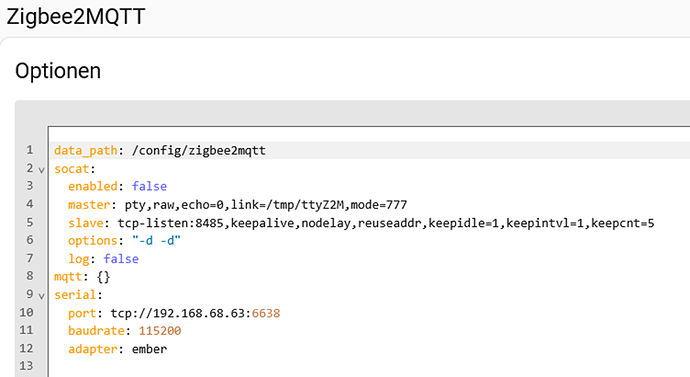
Task: Click line number 12 in the gutter
Action: 26,348
